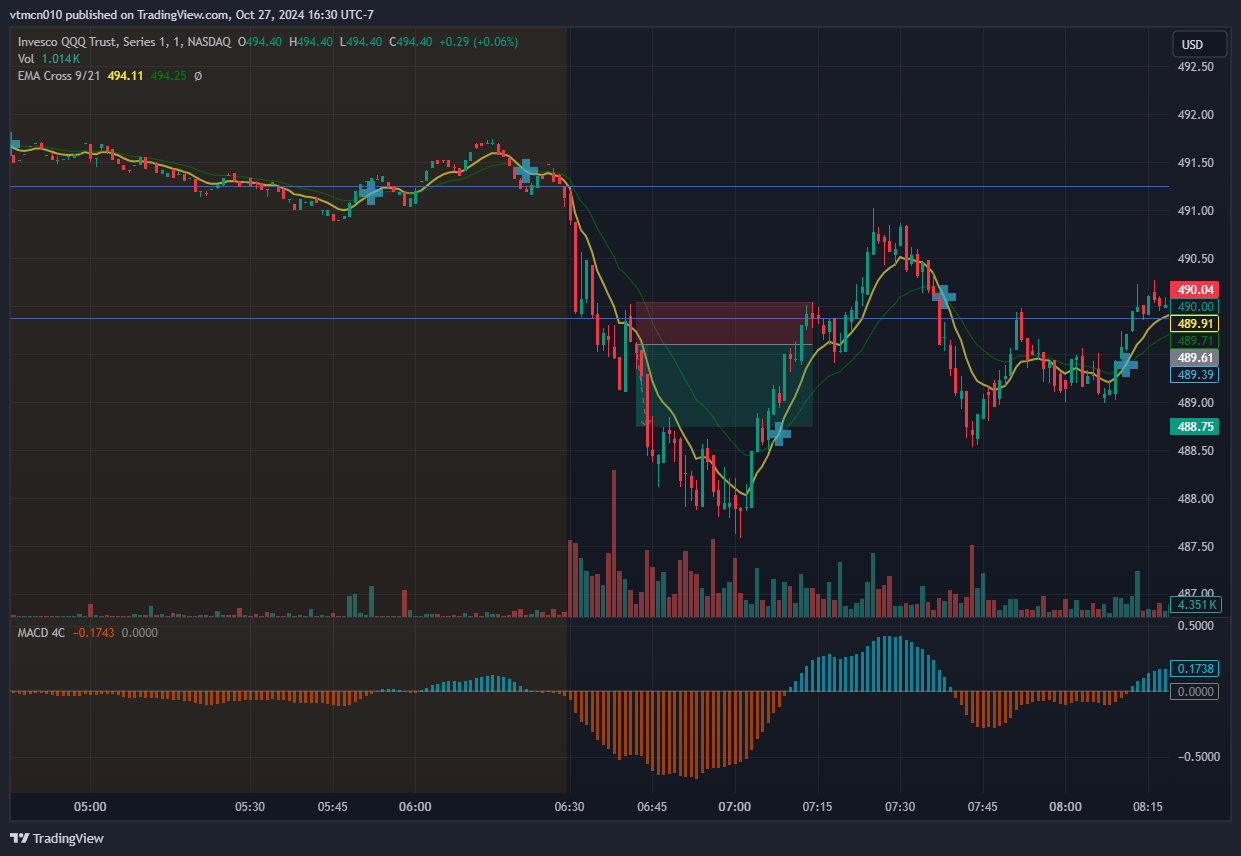
Task: Select the EMA cross marker just before 06:30
Action: [x=526, y=171]
